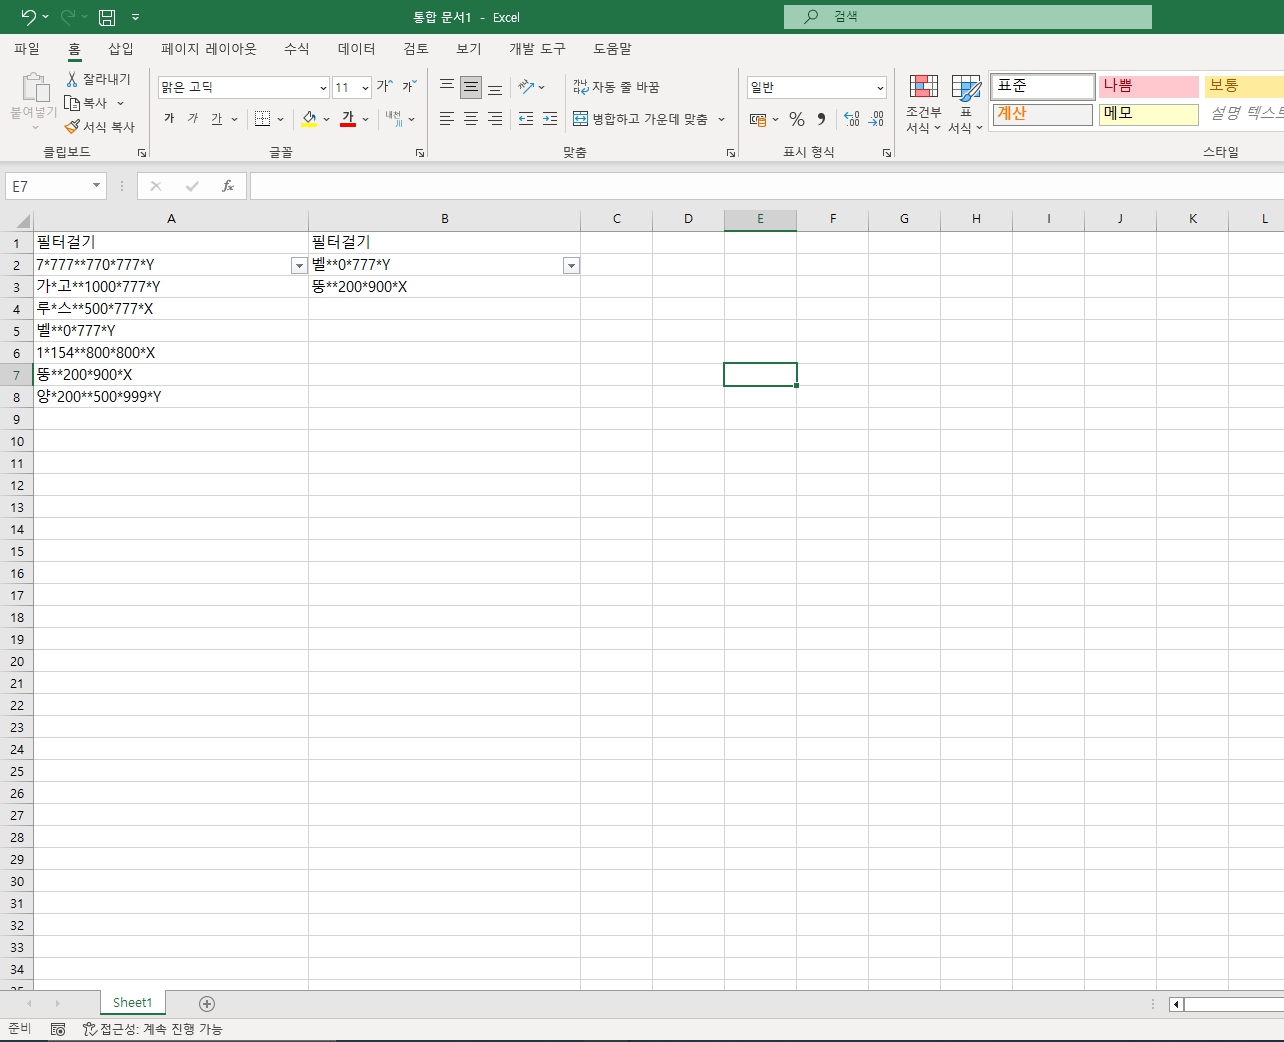Click the font color 가 icon
1284x1042 pixels.
(x=348, y=119)
